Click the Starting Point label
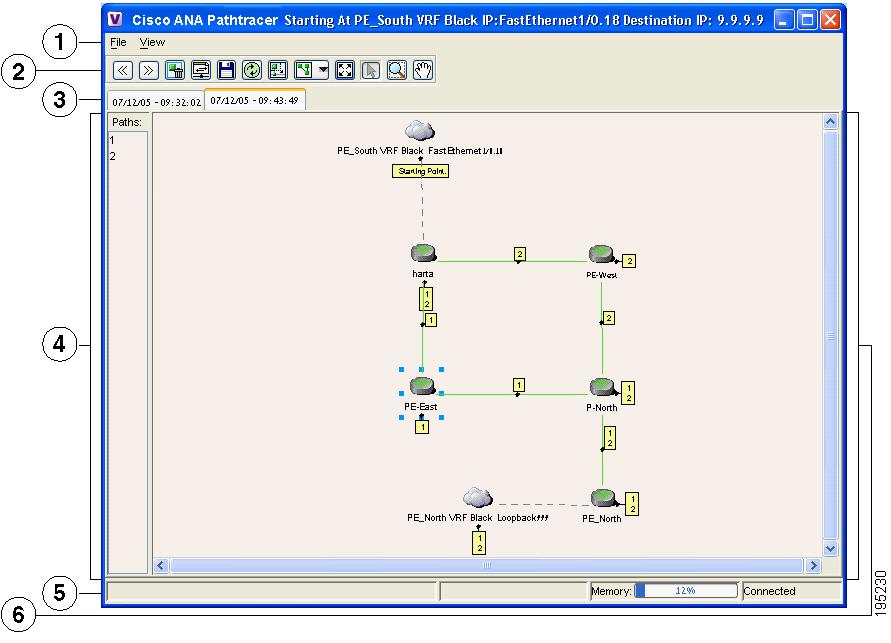This screenshot has width=891, height=643. (420, 171)
